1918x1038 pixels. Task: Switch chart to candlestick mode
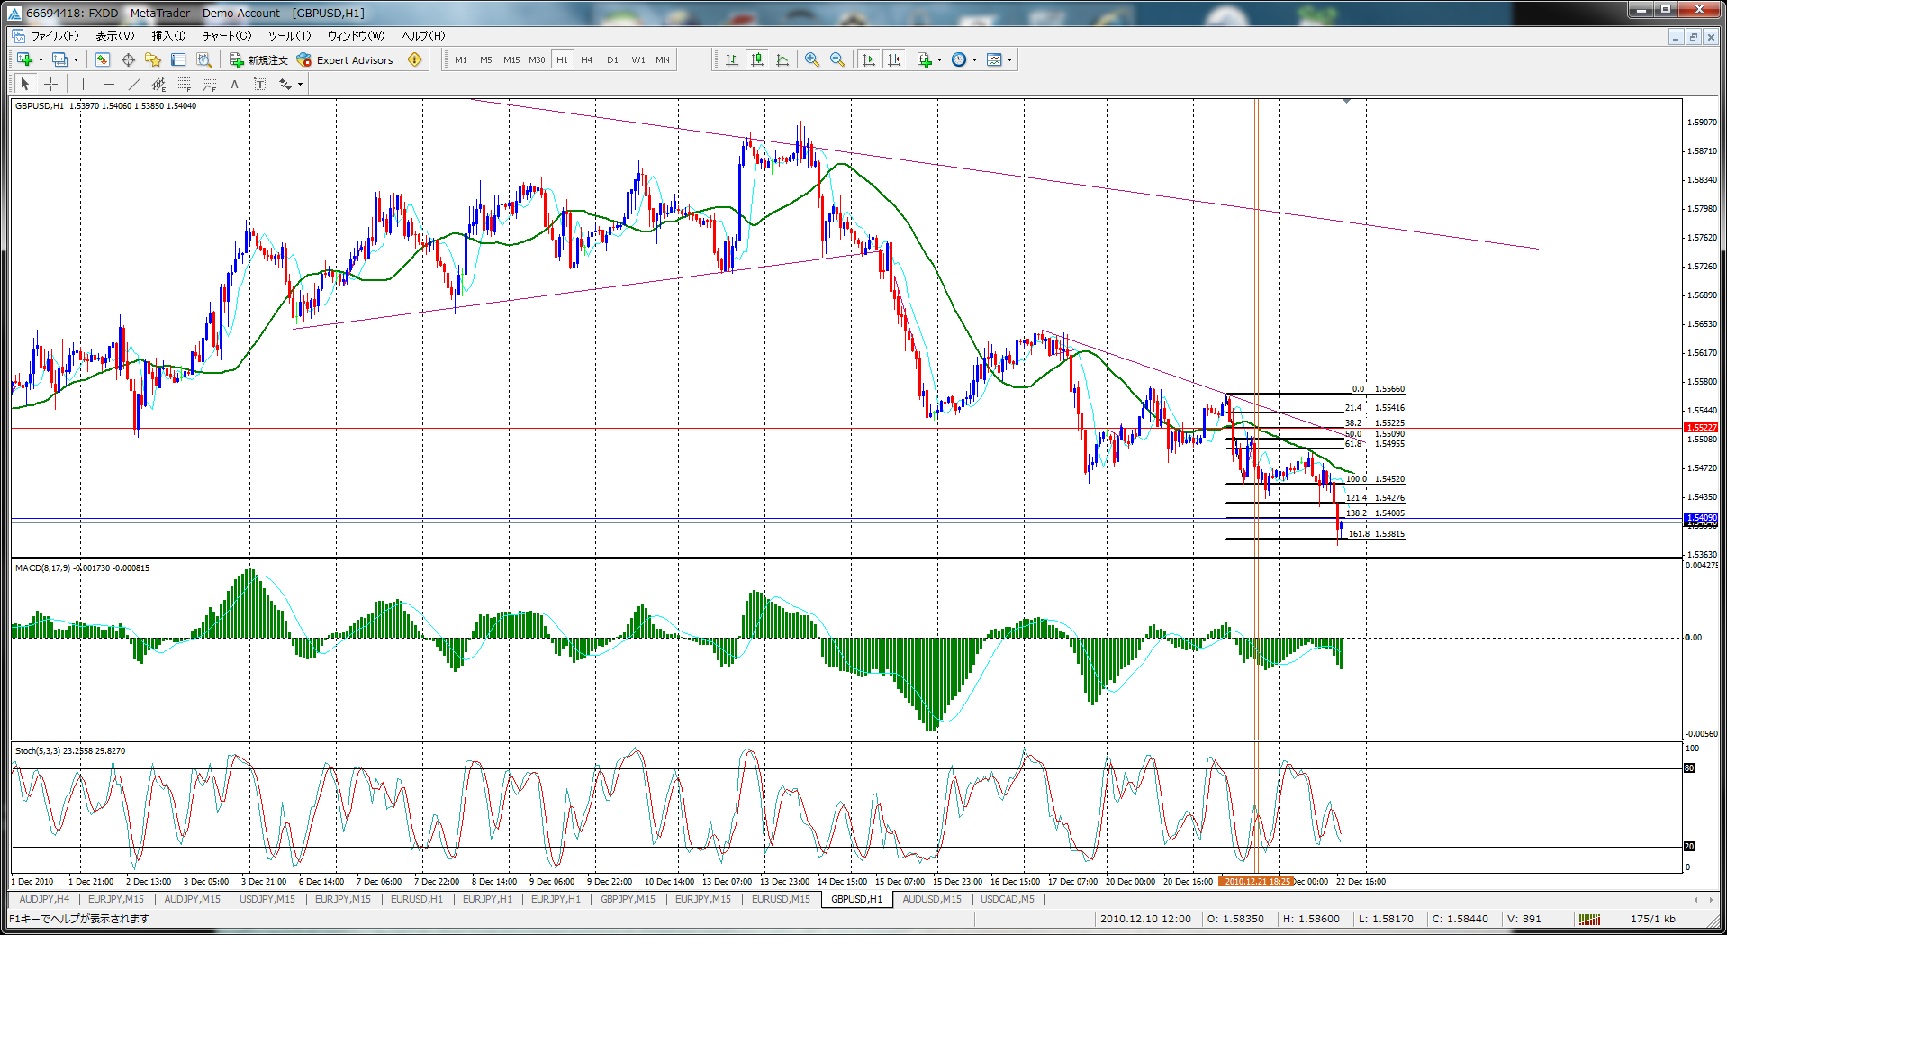point(758,60)
